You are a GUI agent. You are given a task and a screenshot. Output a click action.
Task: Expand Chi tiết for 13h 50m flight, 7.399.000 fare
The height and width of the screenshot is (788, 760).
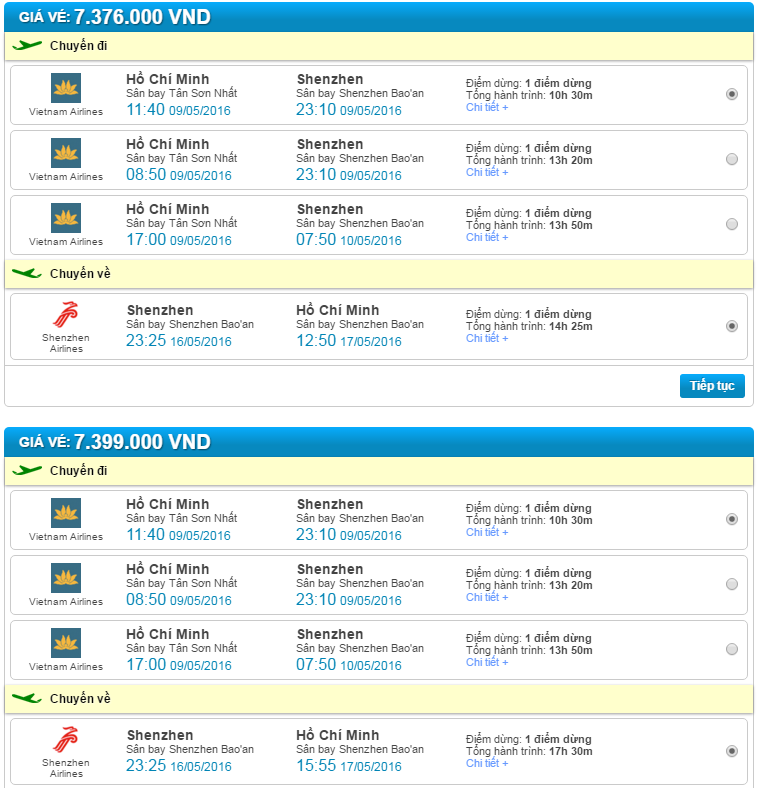point(487,662)
